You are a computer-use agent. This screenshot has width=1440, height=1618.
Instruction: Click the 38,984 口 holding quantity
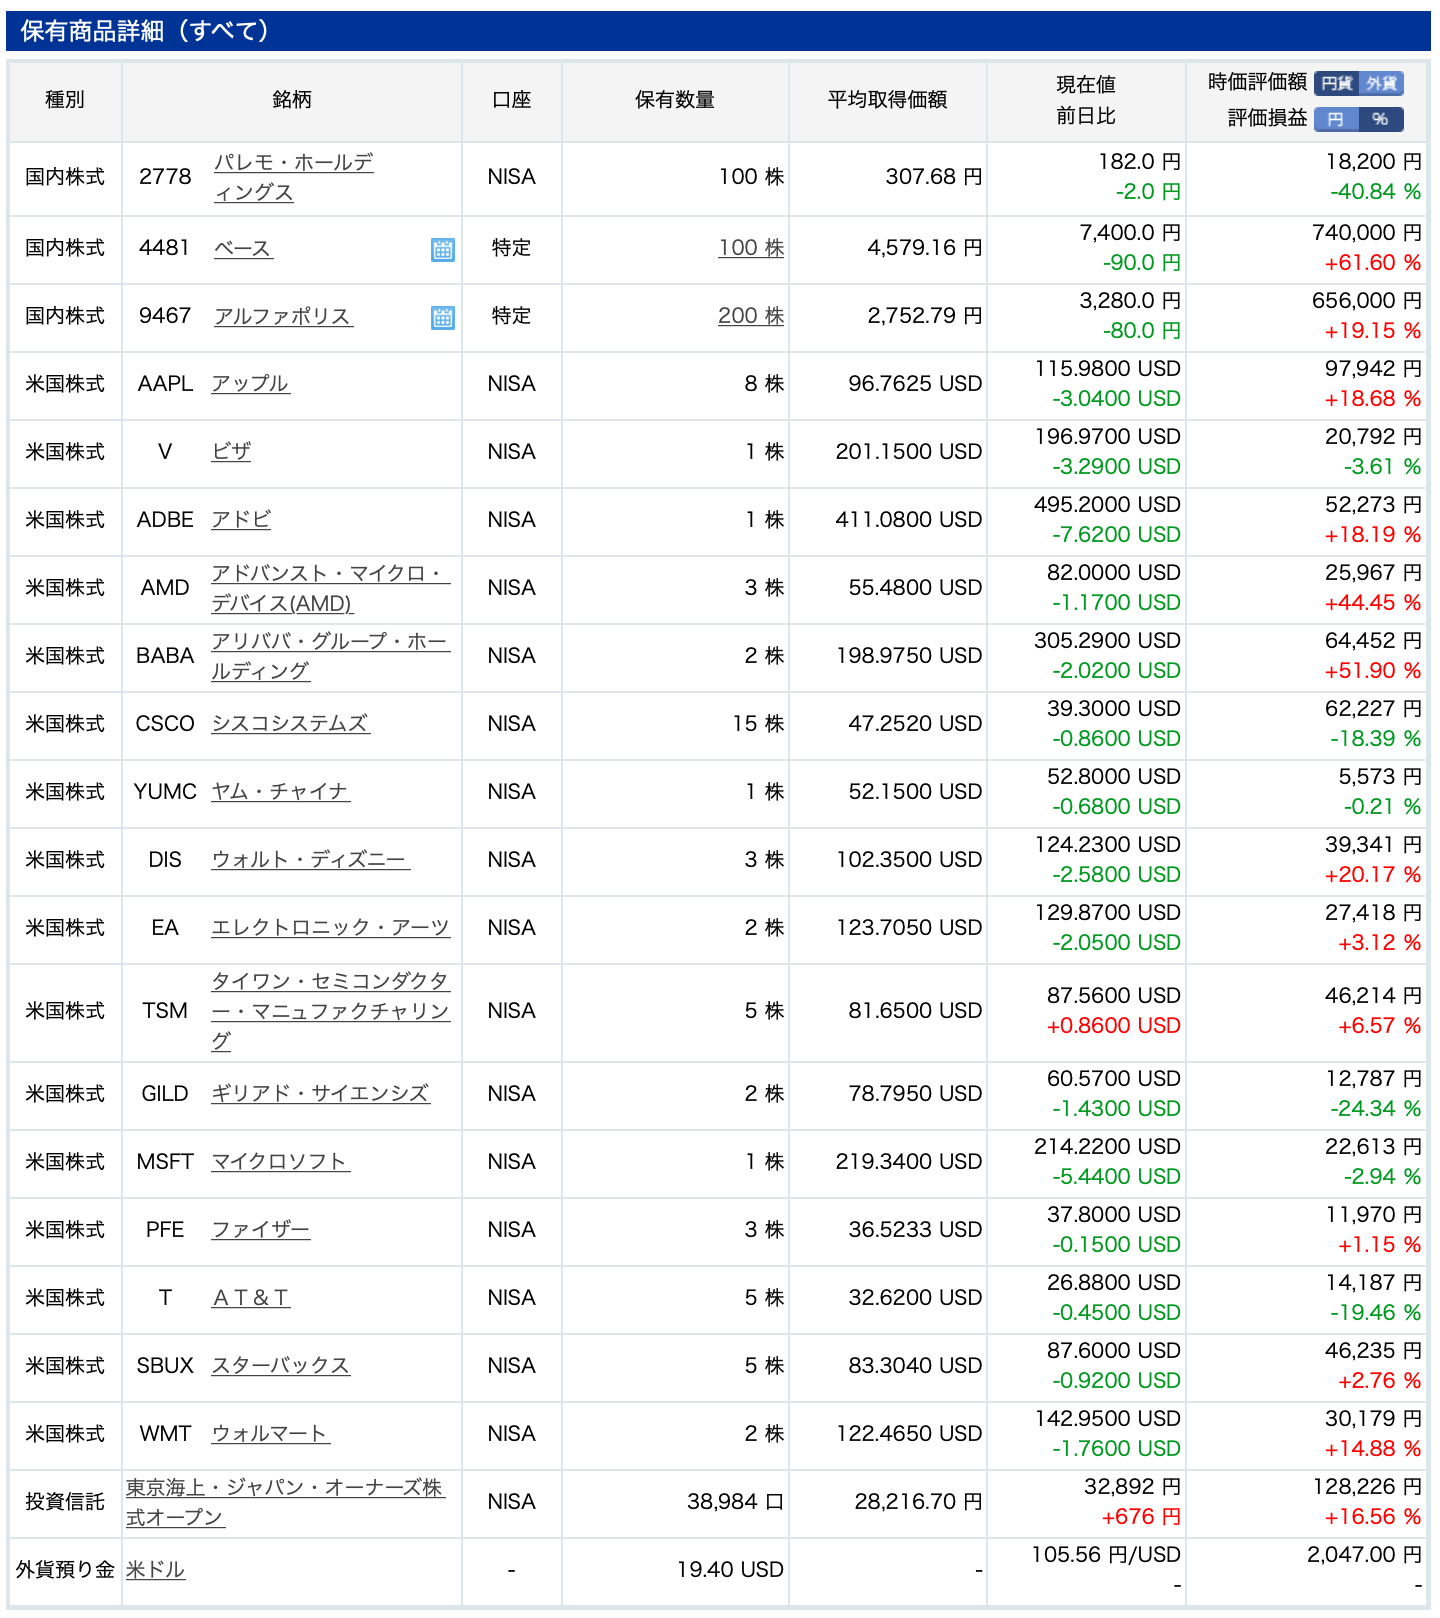[x=735, y=1502]
